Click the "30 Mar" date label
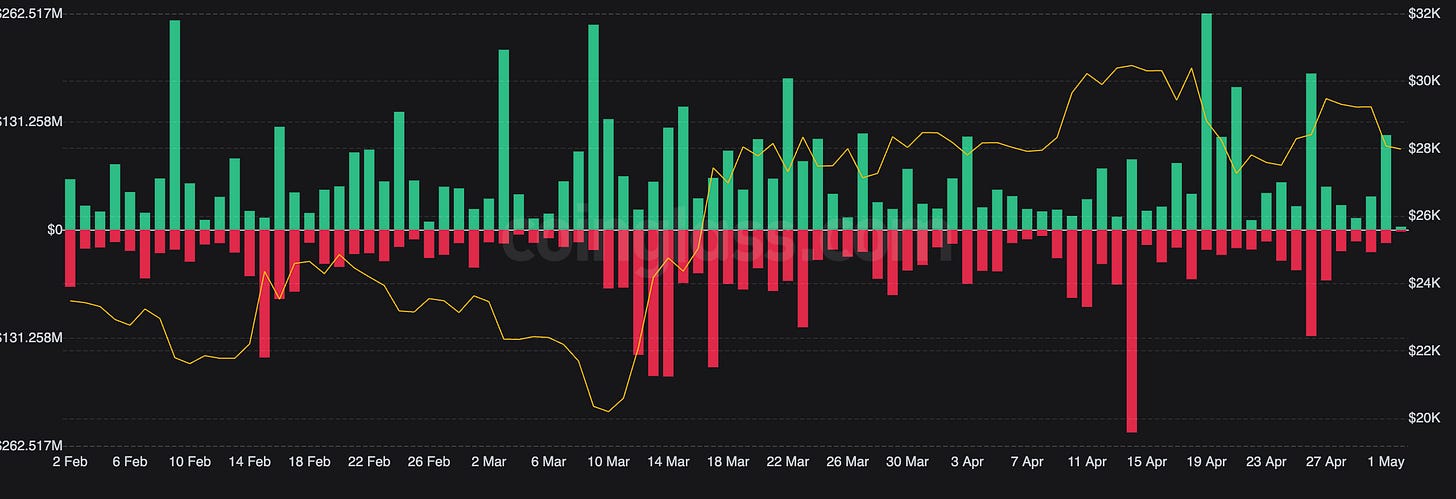This screenshot has width=1456, height=499. pos(908,462)
